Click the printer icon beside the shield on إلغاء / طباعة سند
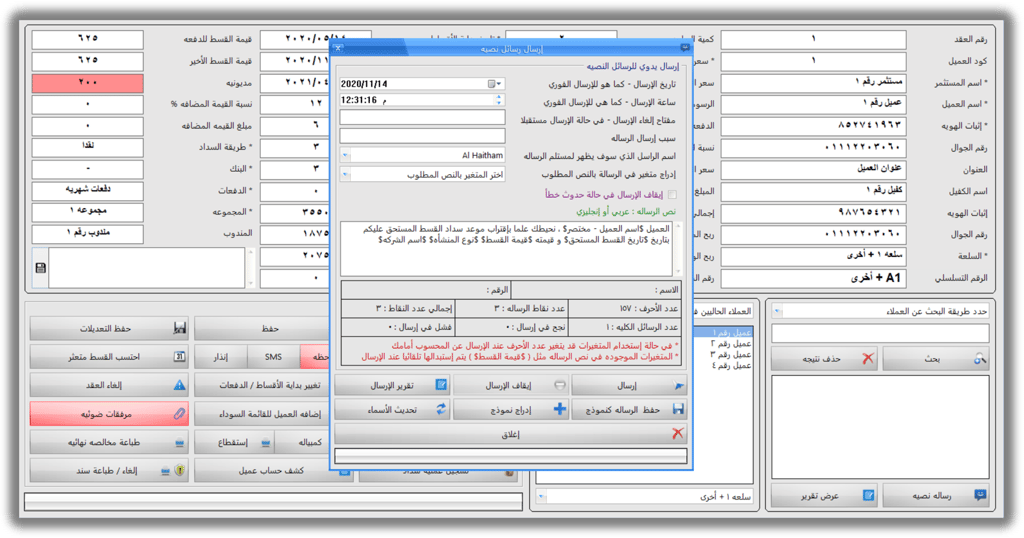This screenshot has height=538, width=1024. (166, 471)
